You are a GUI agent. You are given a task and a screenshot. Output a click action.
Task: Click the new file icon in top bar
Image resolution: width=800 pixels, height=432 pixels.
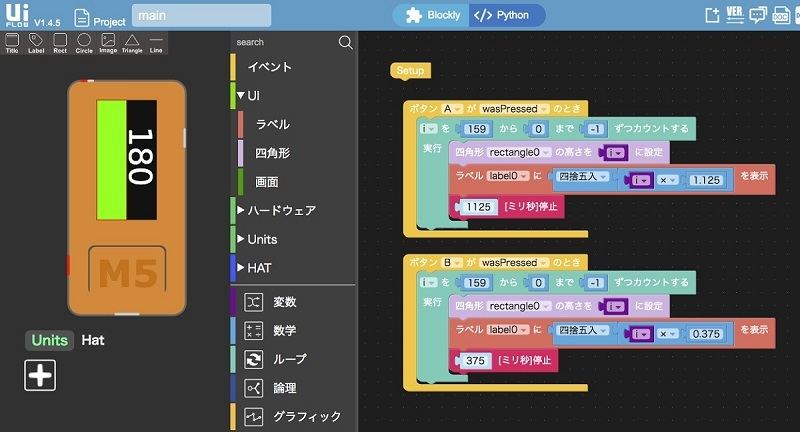[x=712, y=15]
